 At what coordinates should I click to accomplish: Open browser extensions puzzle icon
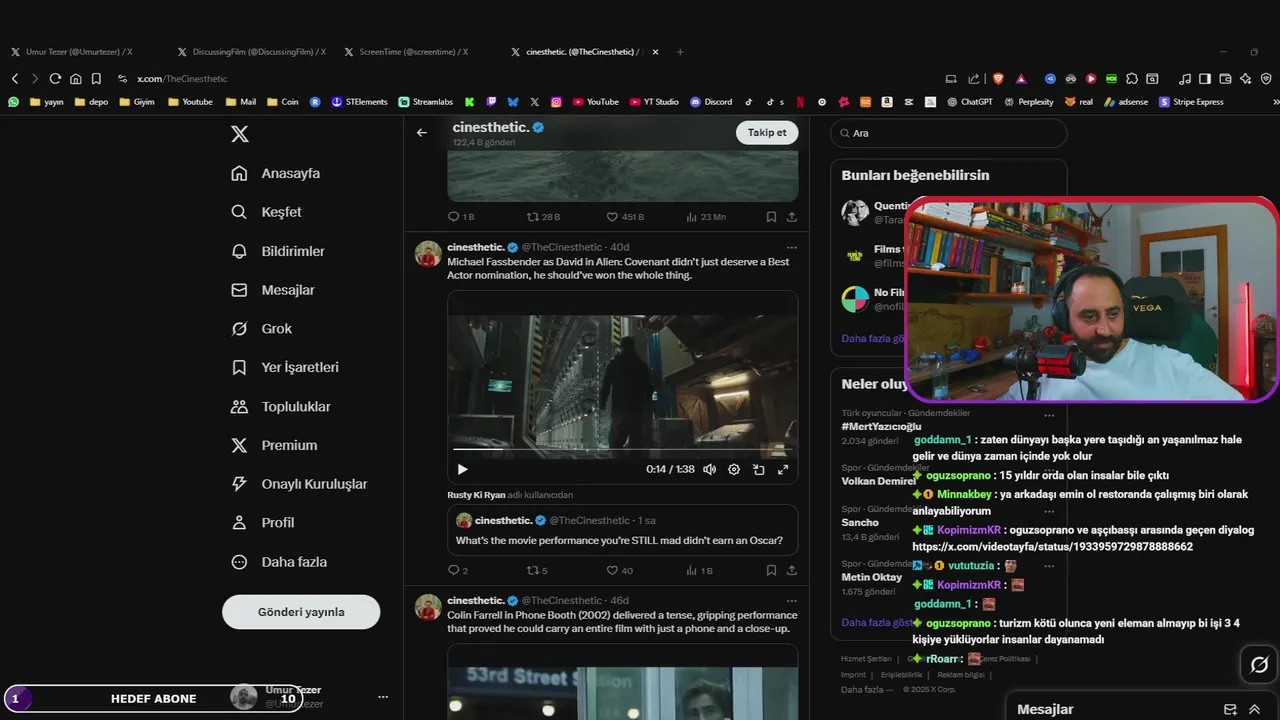[x=1132, y=78]
